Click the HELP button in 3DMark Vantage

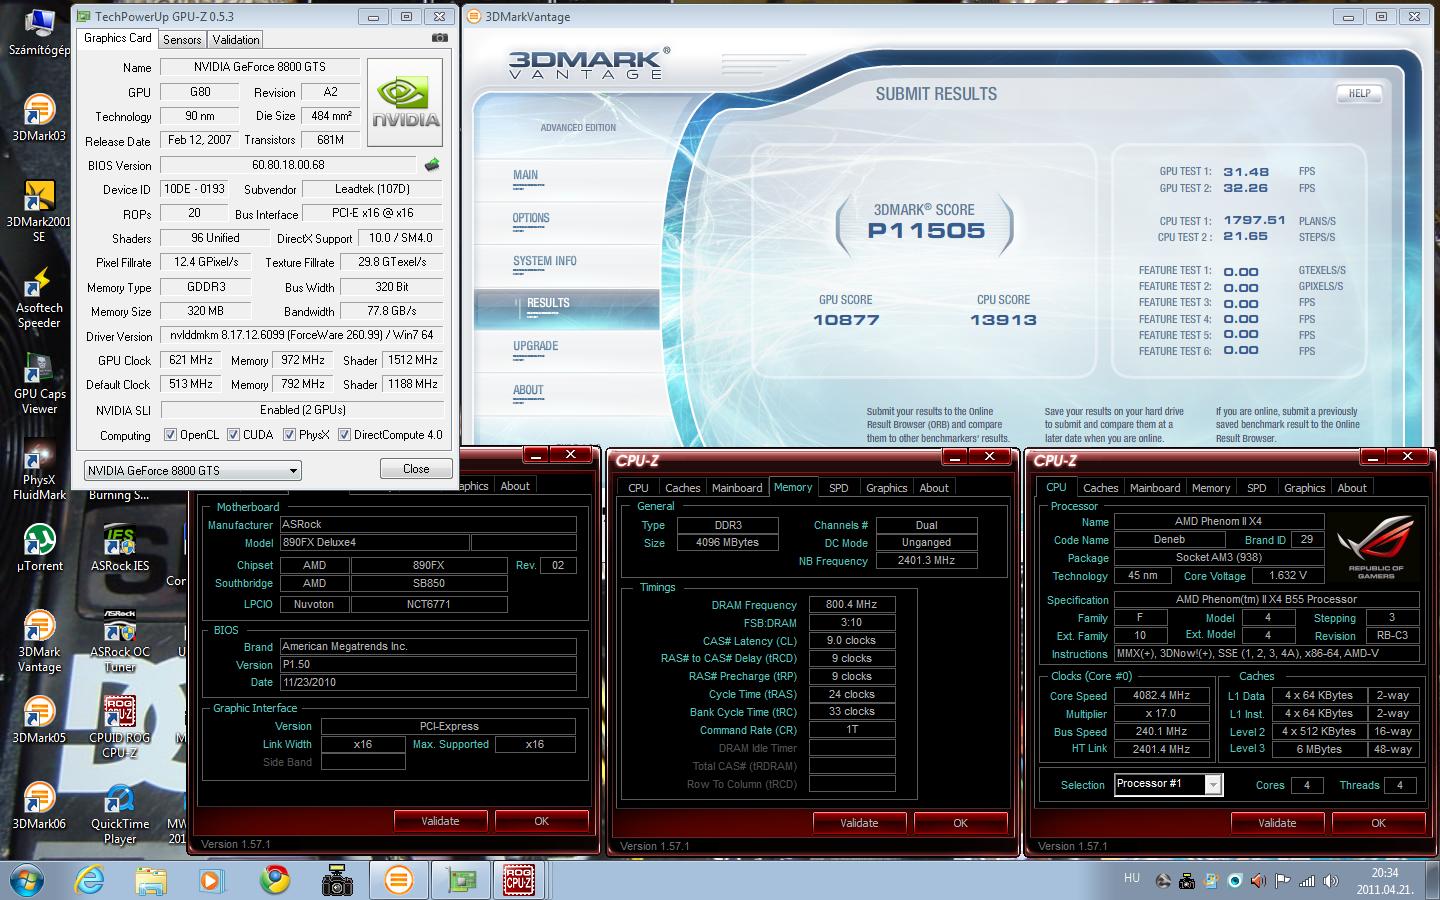pyautogui.click(x=1359, y=93)
